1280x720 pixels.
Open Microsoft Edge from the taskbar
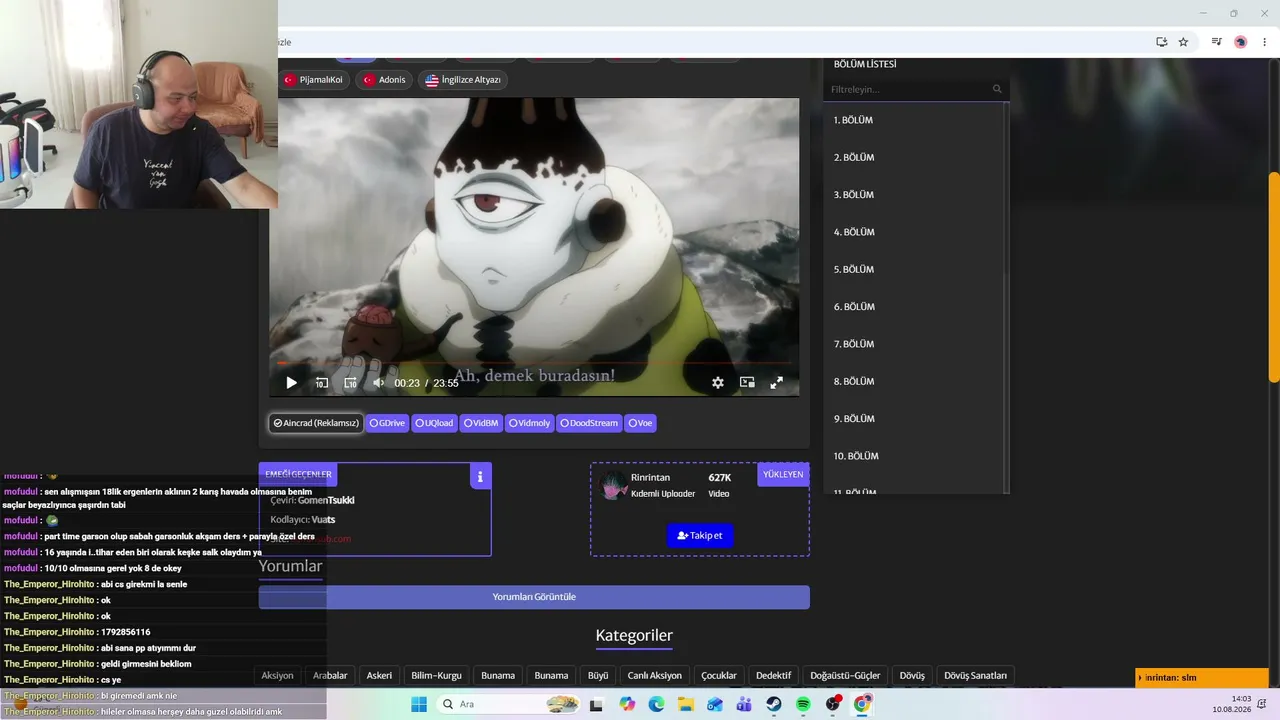(656, 704)
